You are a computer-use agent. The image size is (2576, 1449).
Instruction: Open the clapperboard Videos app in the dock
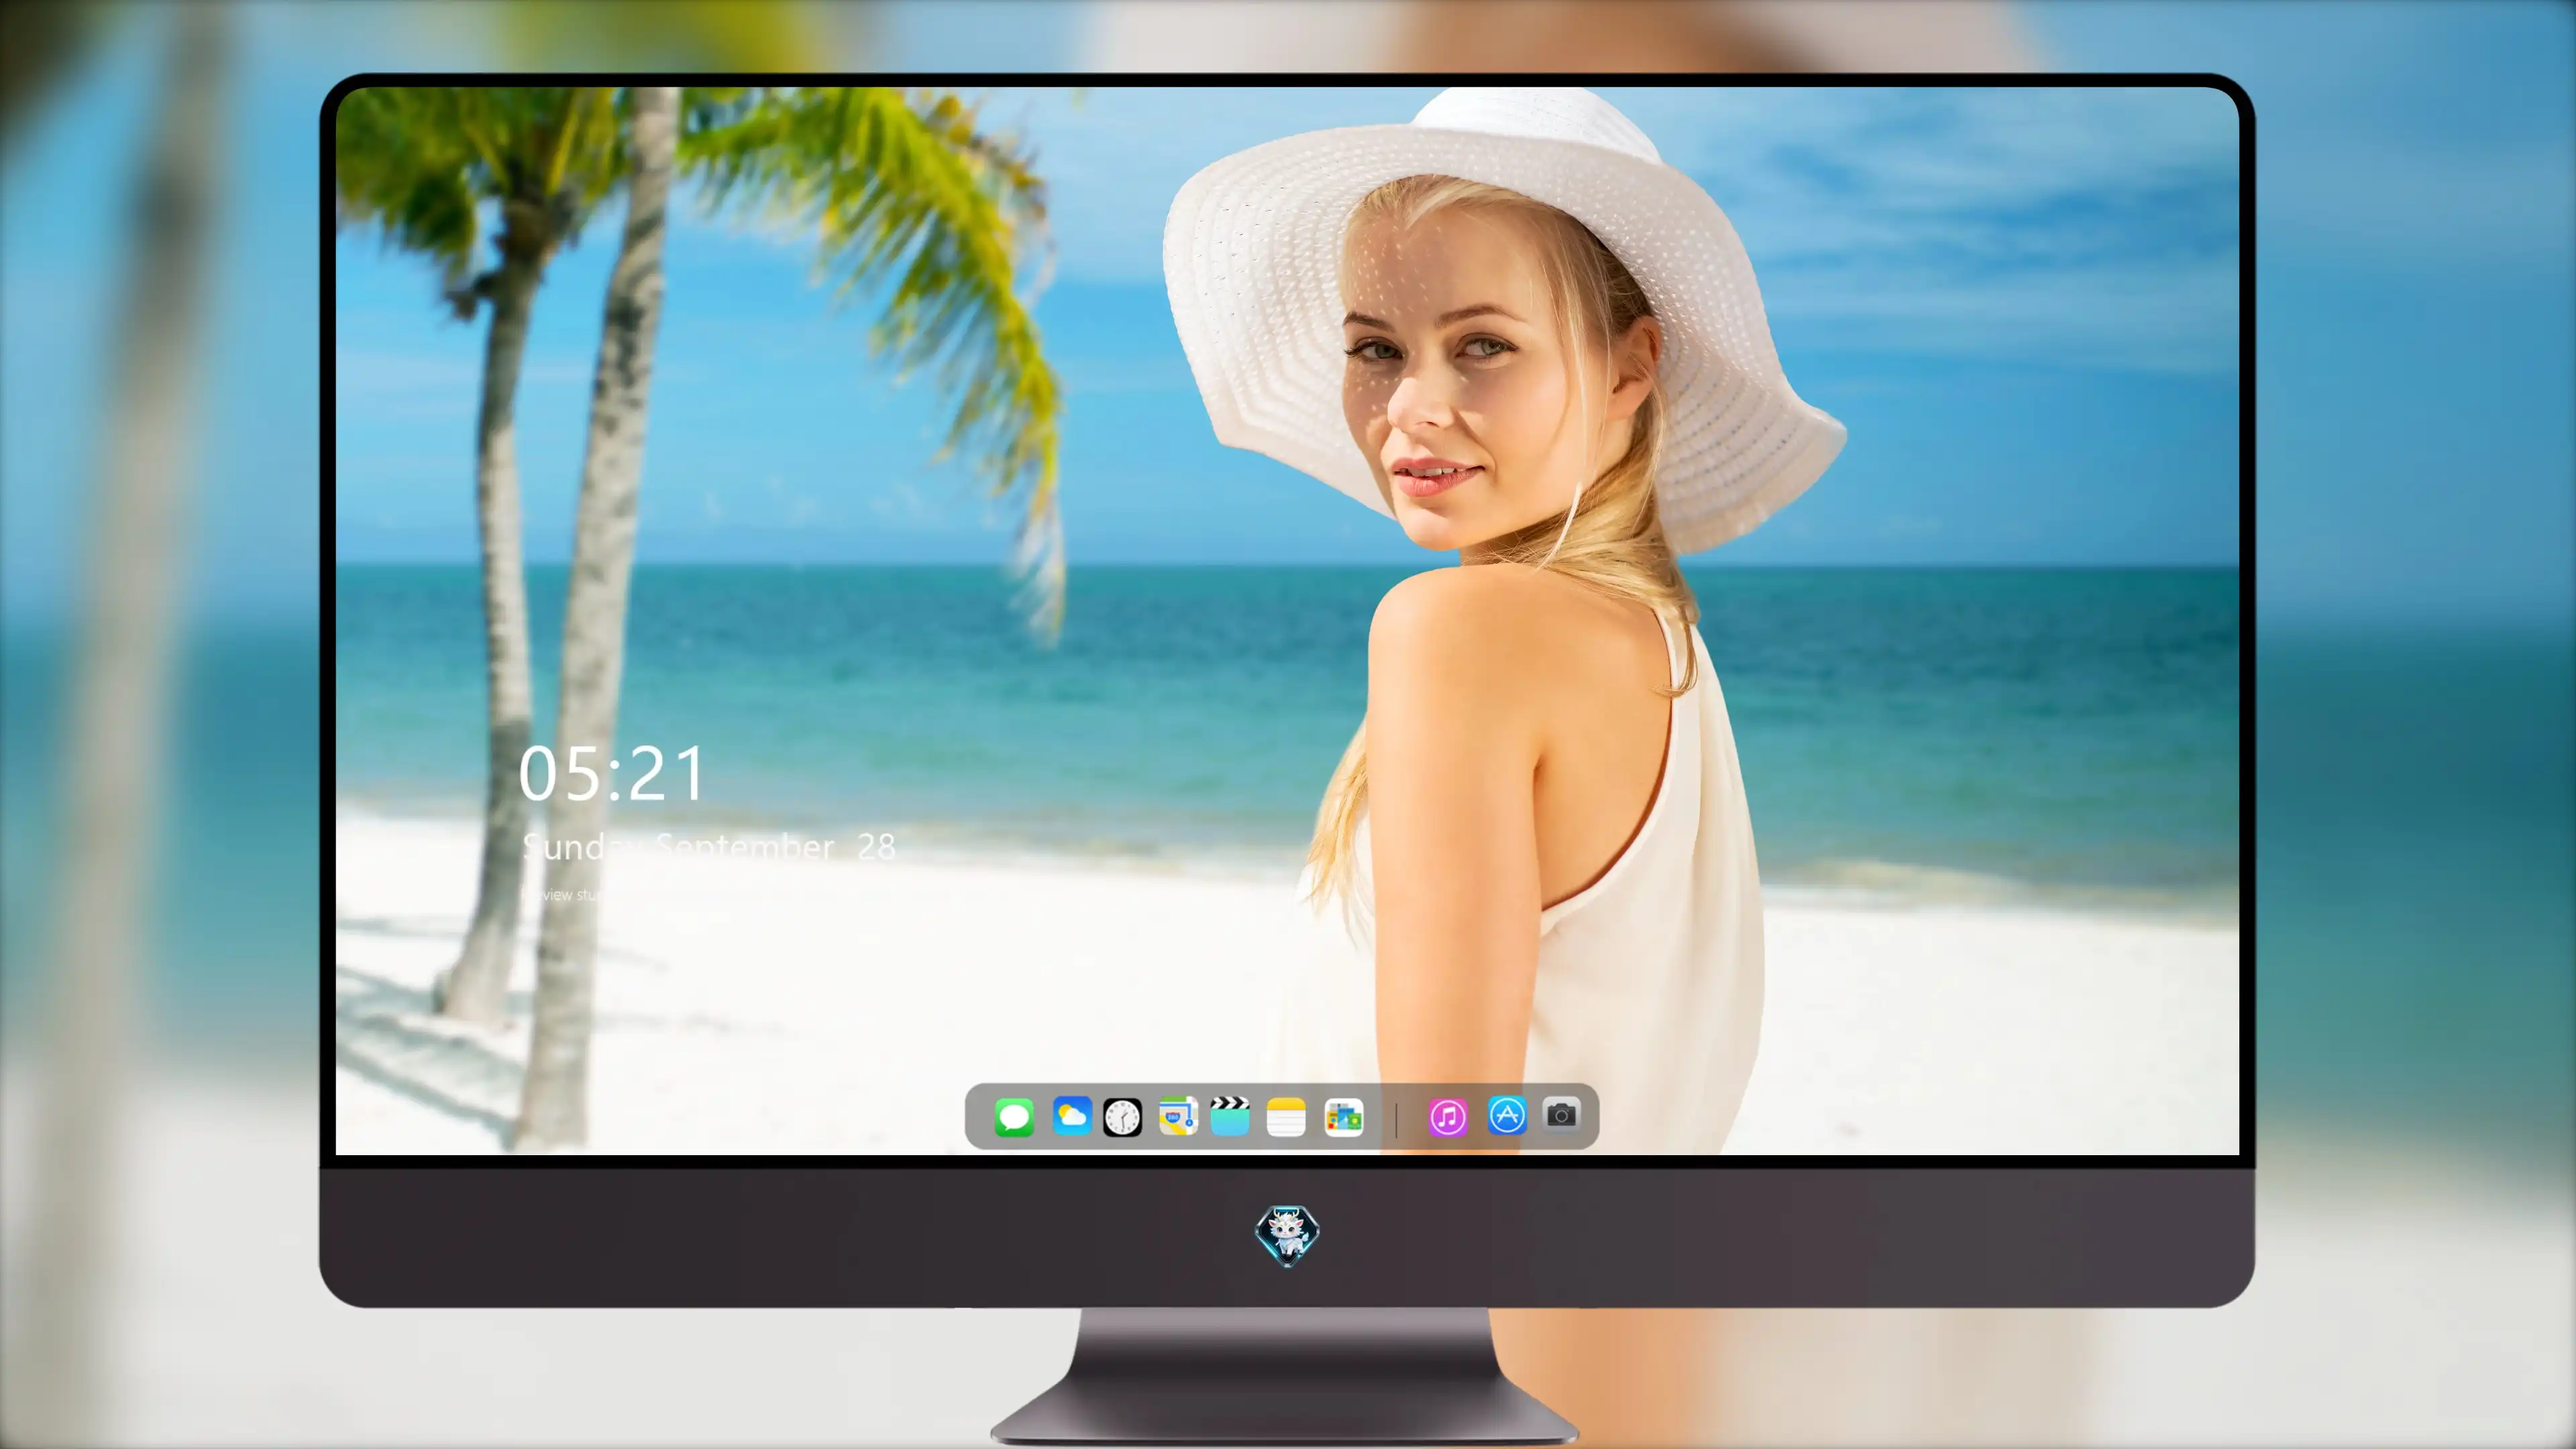[x=1230, y=1116]
